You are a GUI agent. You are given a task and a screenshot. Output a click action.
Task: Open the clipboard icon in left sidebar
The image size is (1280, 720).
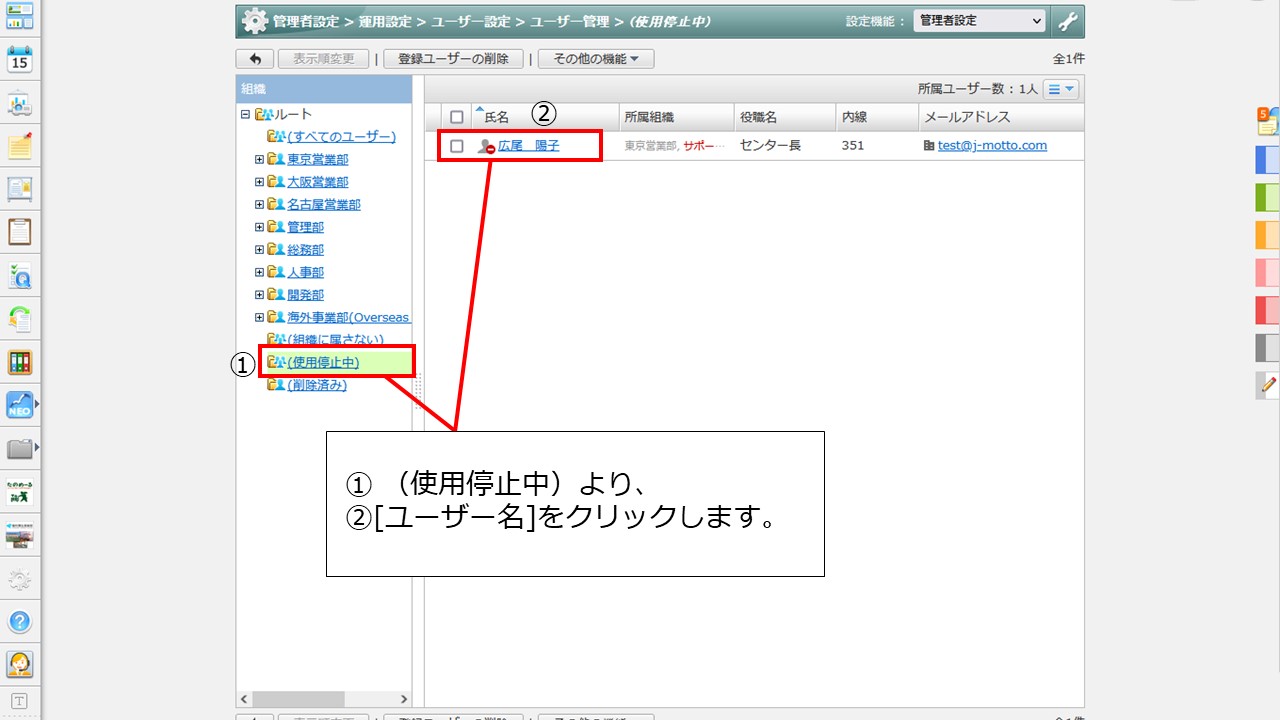20,232
